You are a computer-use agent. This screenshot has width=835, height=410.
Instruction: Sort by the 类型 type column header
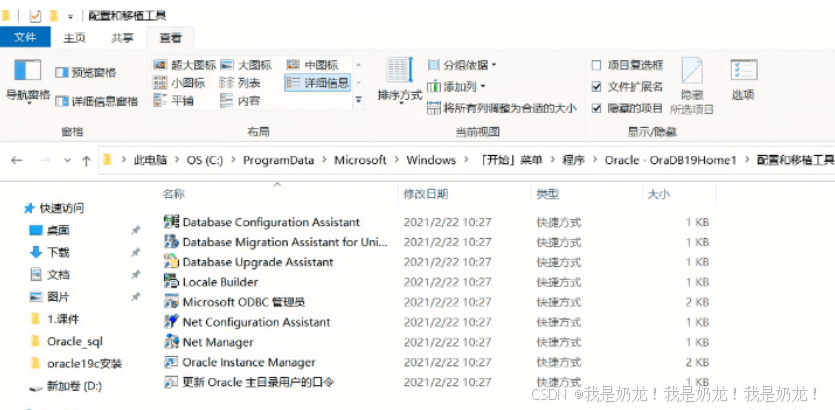(x=547, y=194)
